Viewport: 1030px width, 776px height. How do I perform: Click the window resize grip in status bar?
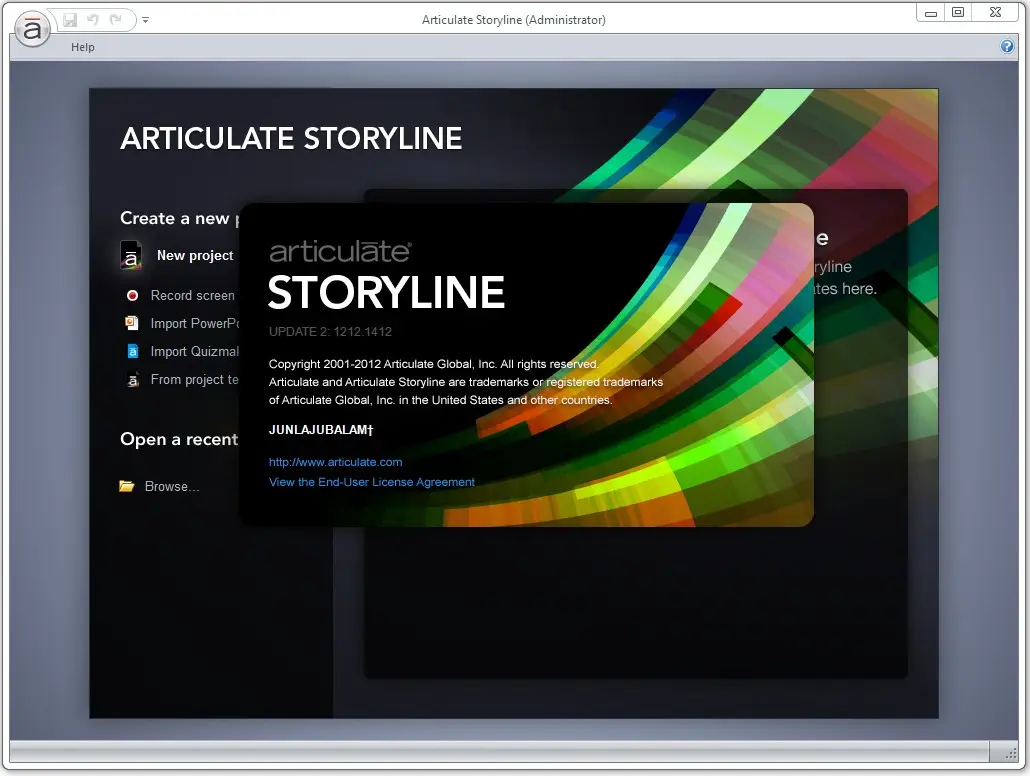(x=1011, y=756)
